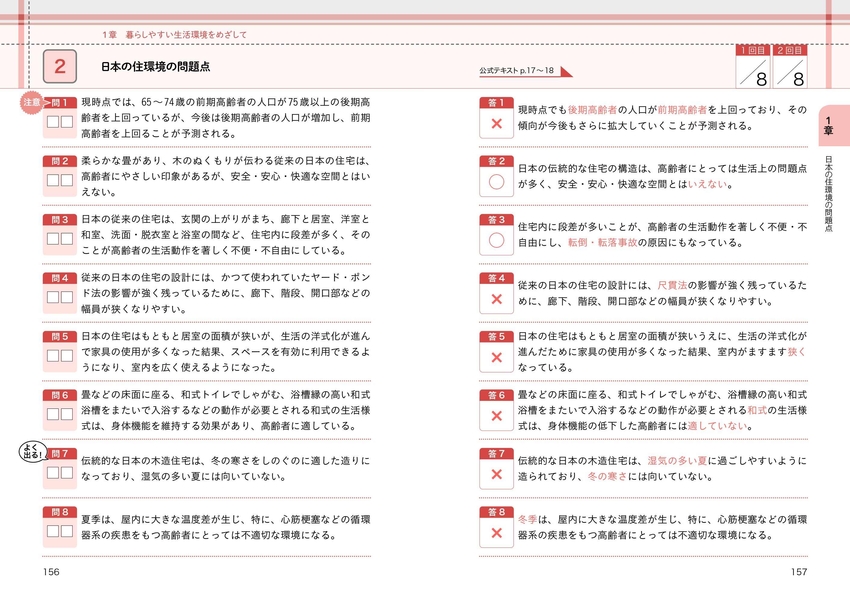Click the red triangle after 公式テキスト p.17～18

pos(565,72)
